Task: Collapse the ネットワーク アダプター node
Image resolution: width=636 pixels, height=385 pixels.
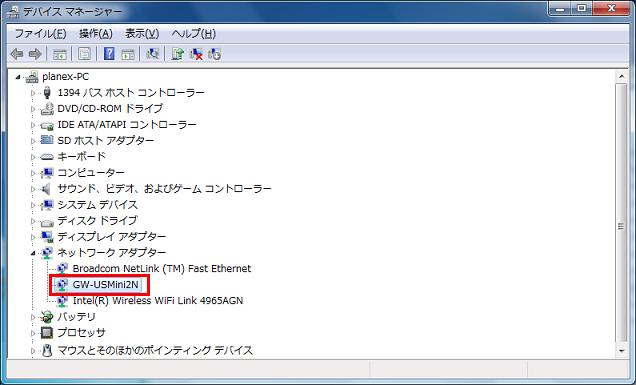Action: click(x=33, y=253)
